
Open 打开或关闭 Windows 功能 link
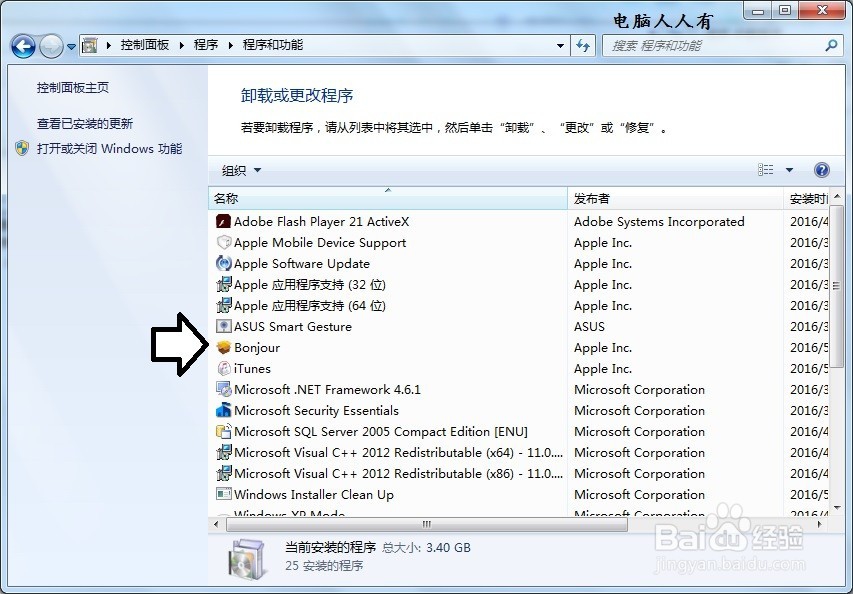pos(109,148)
